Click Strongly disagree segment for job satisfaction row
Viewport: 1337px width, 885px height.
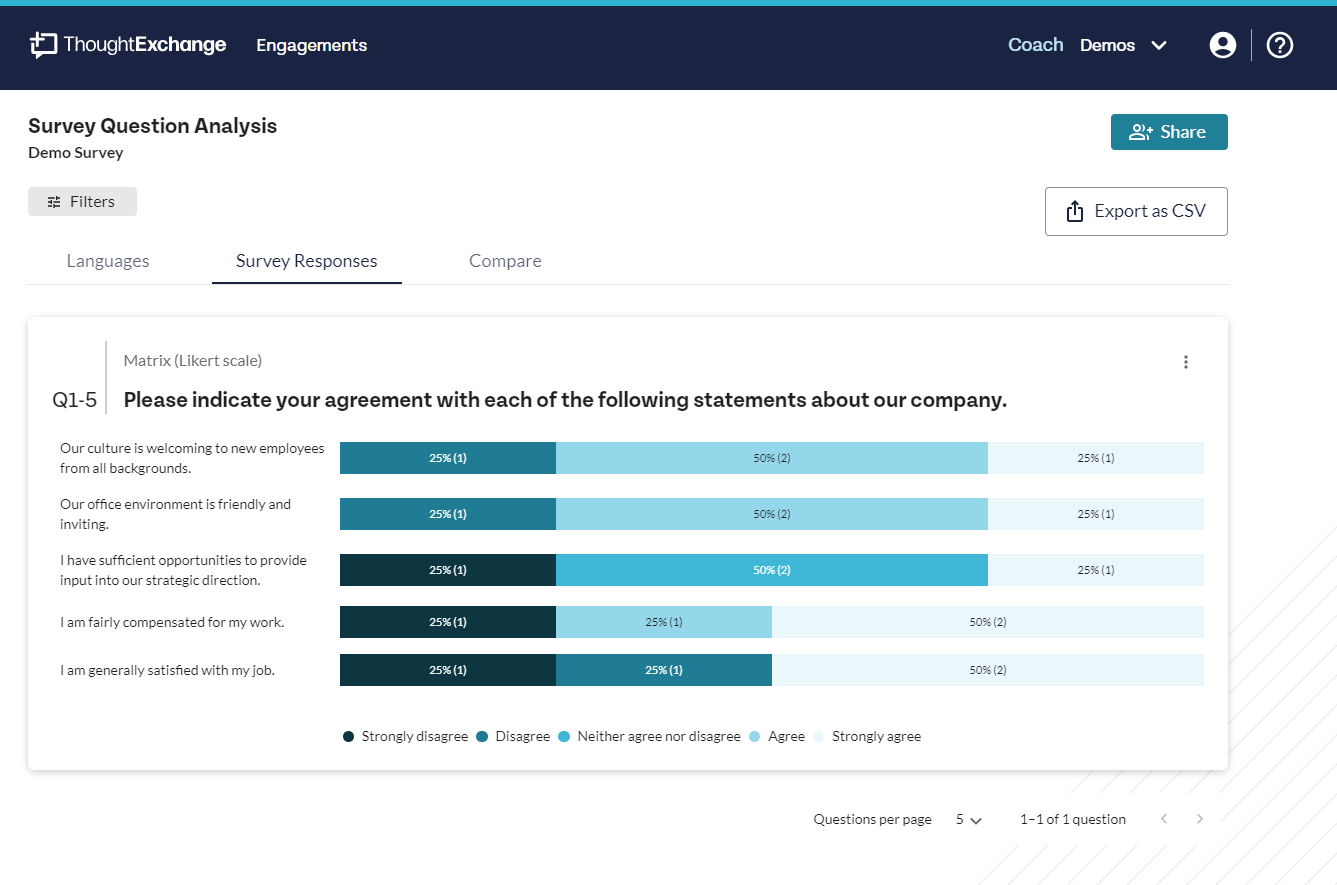(448, 670)
